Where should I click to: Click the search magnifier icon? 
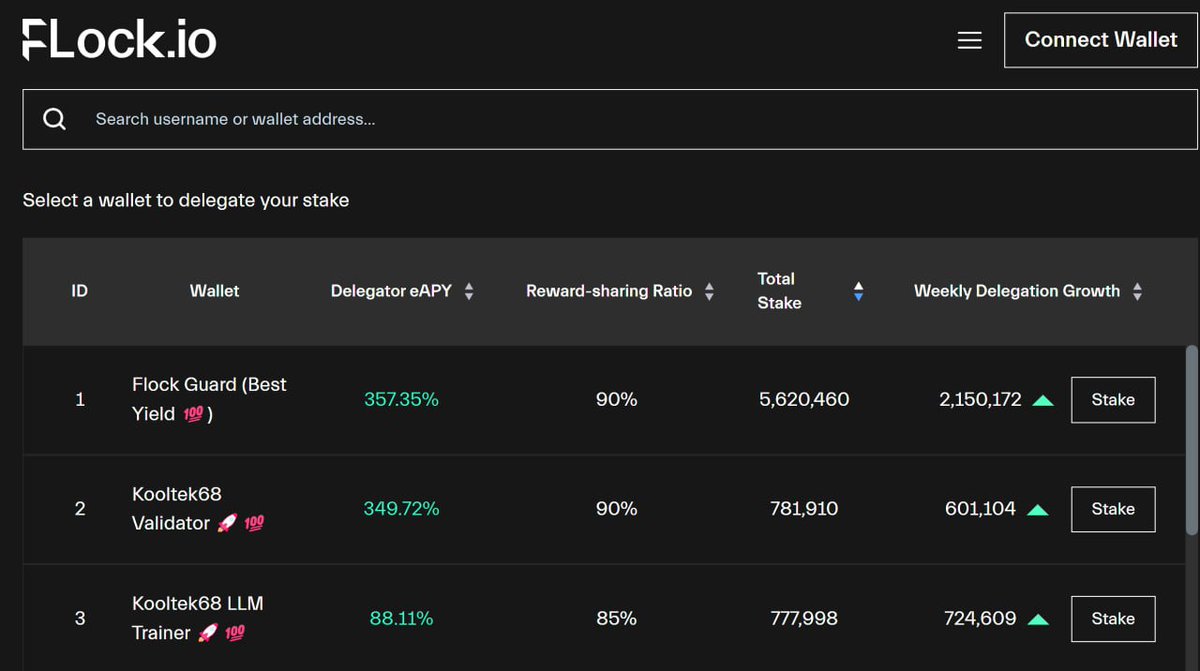(x=55, y=119)
